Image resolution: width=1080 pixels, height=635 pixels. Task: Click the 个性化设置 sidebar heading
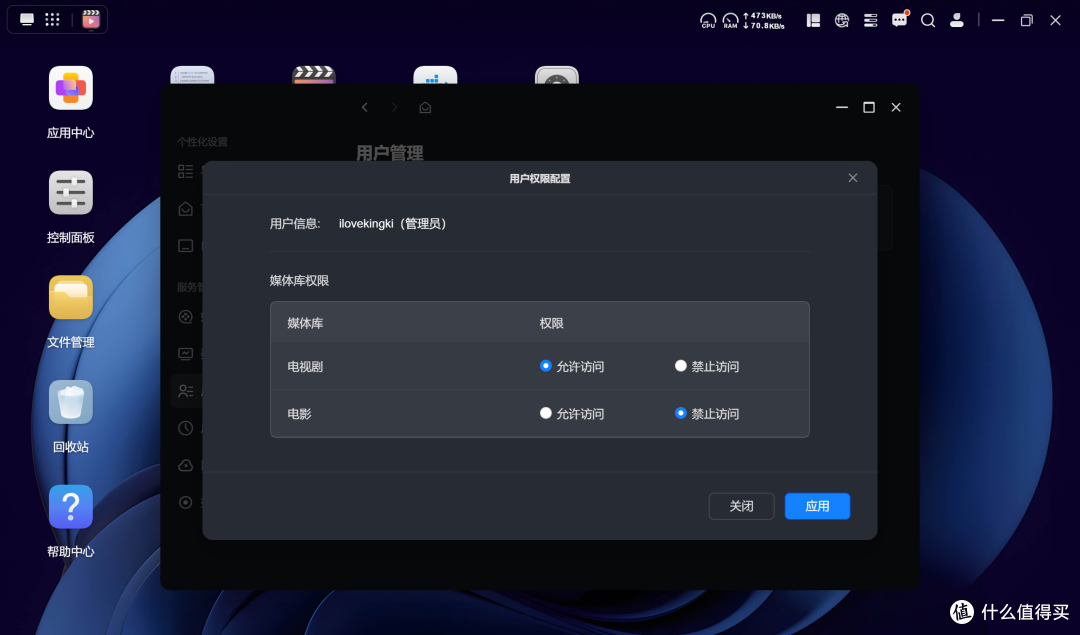point(202,142)
